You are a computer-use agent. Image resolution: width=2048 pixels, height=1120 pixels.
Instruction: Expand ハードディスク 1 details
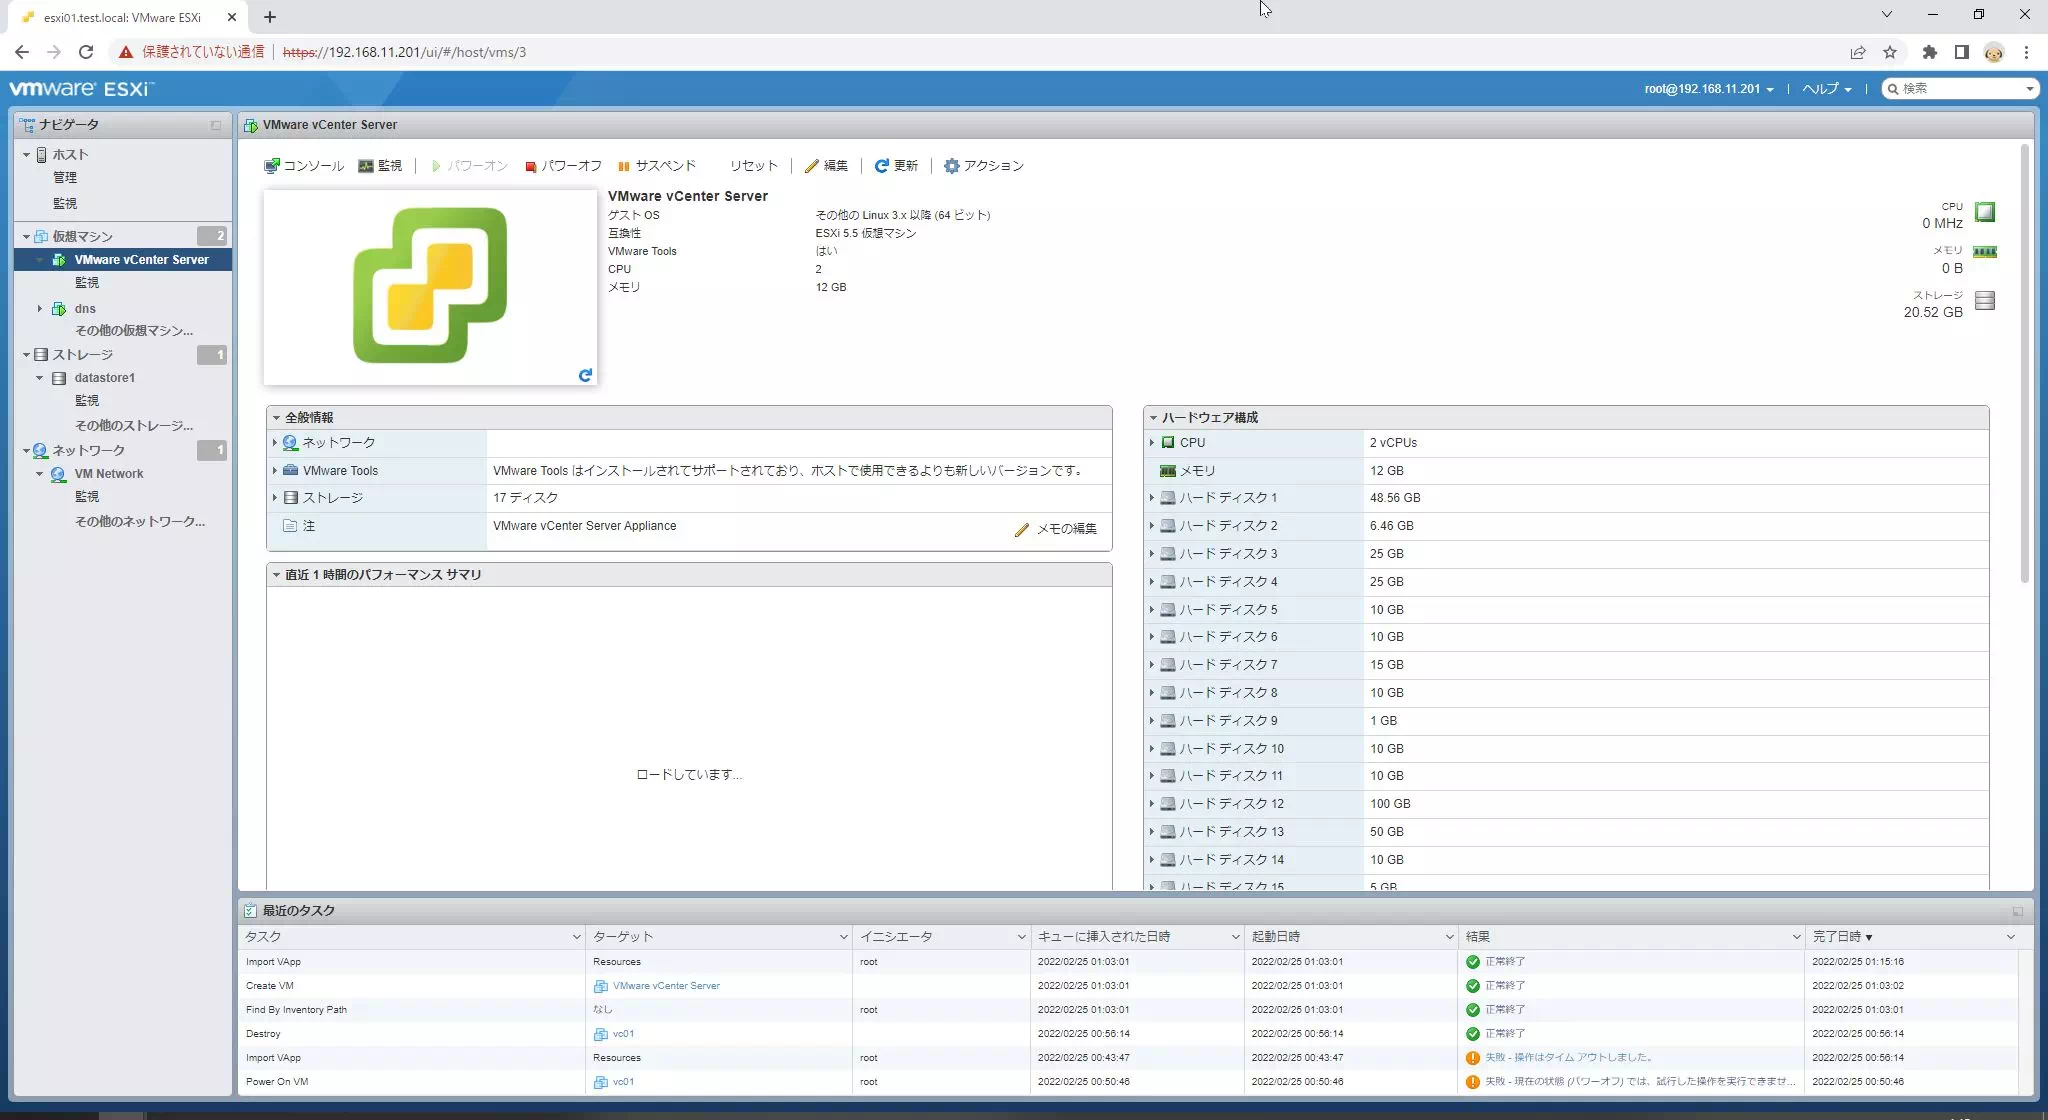pyautogui.click(x=1152, y=498)
